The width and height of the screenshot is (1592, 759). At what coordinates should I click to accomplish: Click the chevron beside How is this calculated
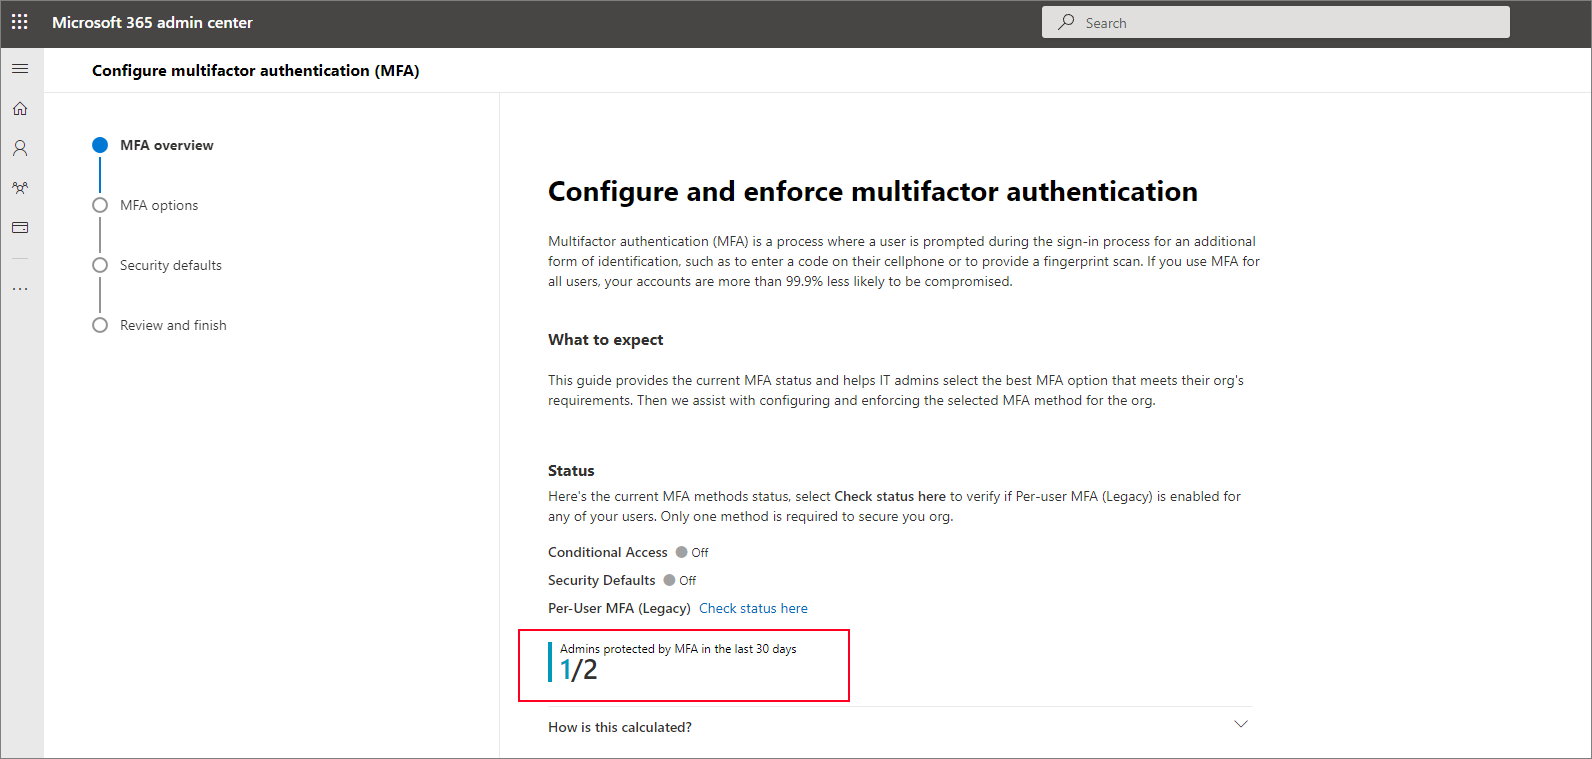coord(1241,724)
